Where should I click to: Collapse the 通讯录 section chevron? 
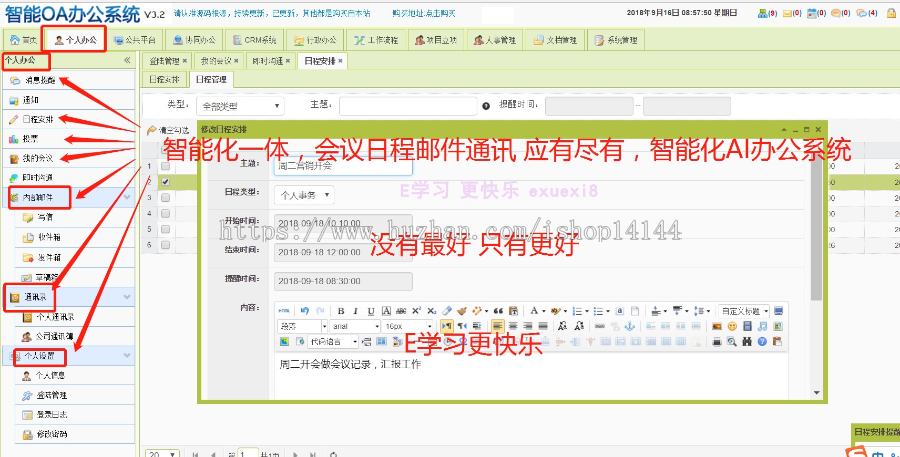[127, 297]
